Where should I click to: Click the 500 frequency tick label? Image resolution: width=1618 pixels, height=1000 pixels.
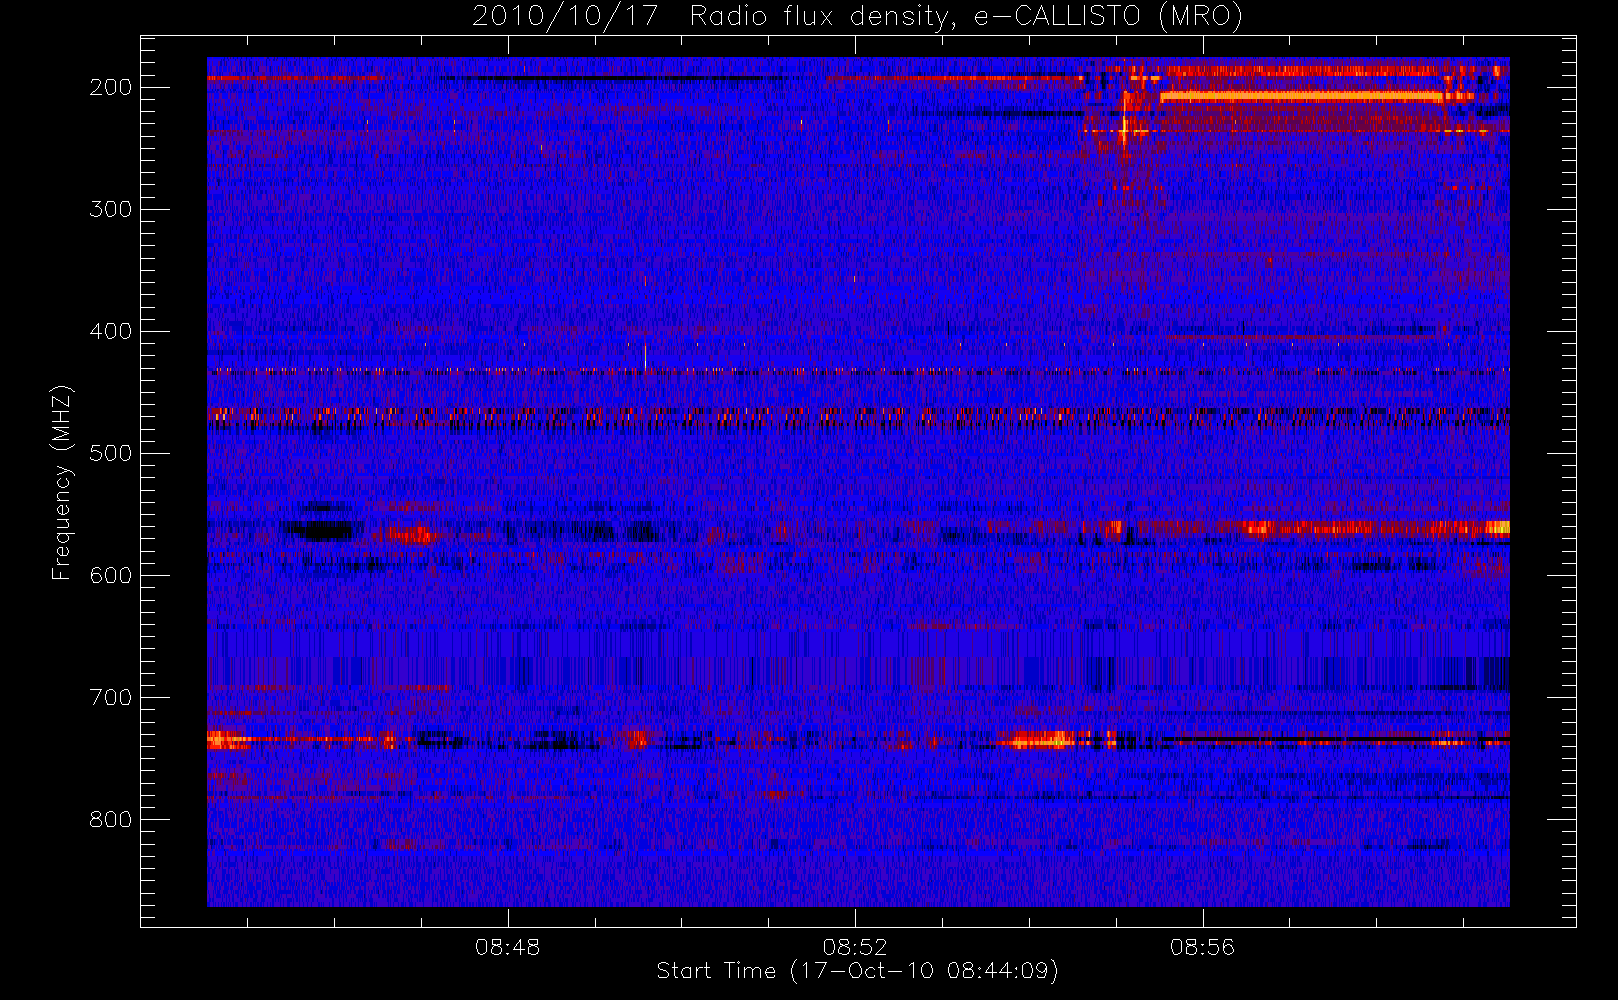click(111, 453)
